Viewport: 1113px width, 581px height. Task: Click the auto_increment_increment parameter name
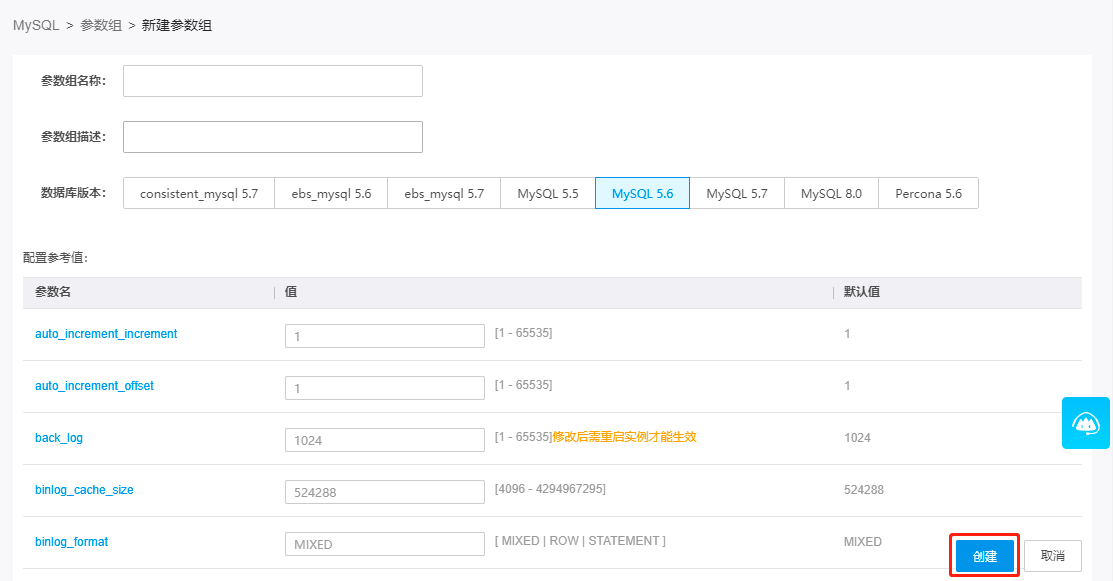(106, 334)
